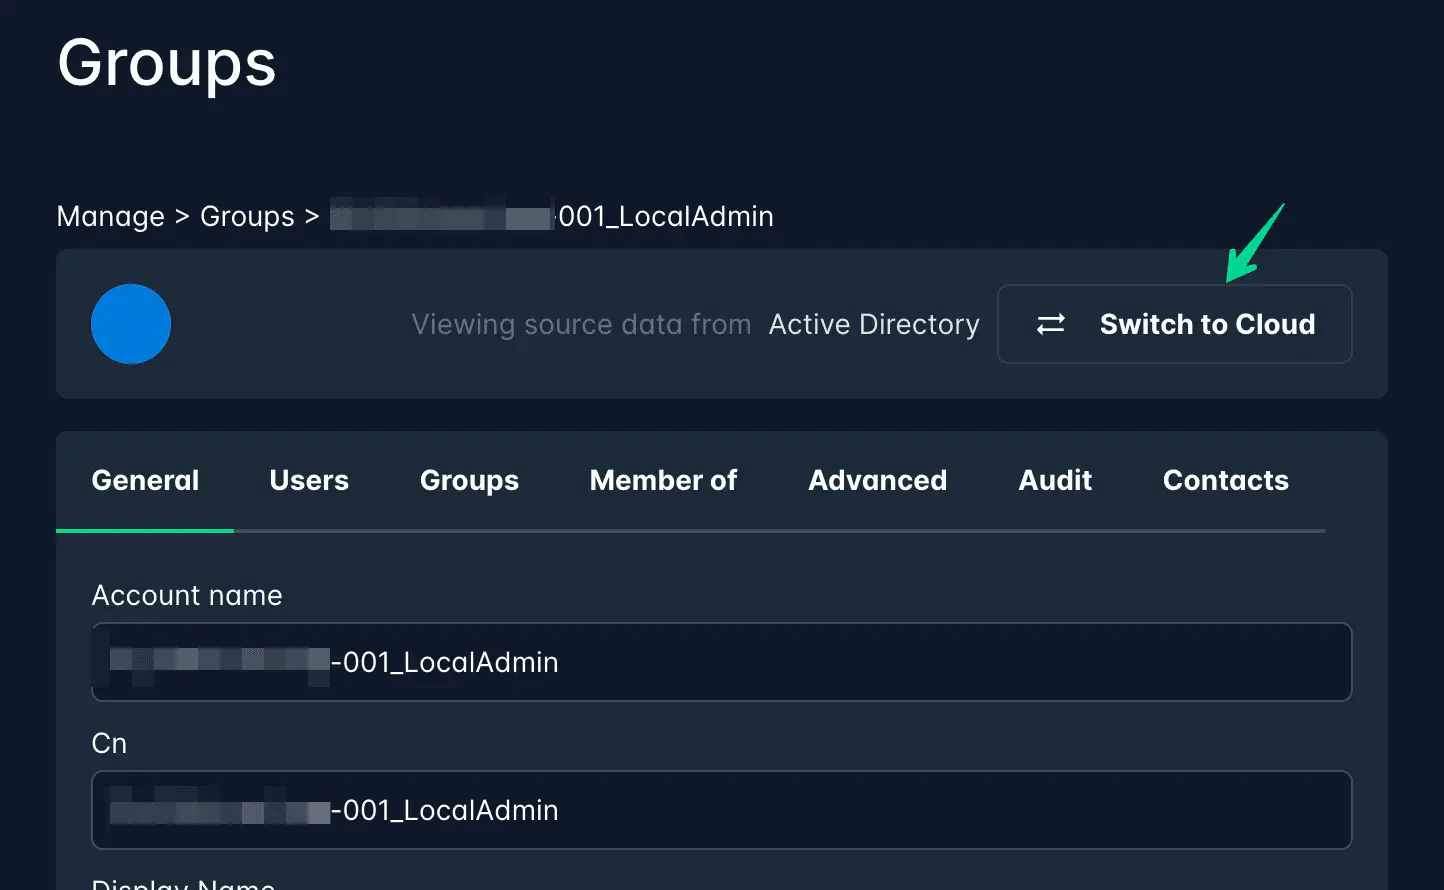Click the Groups breadcrumb link
This screenshot has height=890, width=1444.
247,217
